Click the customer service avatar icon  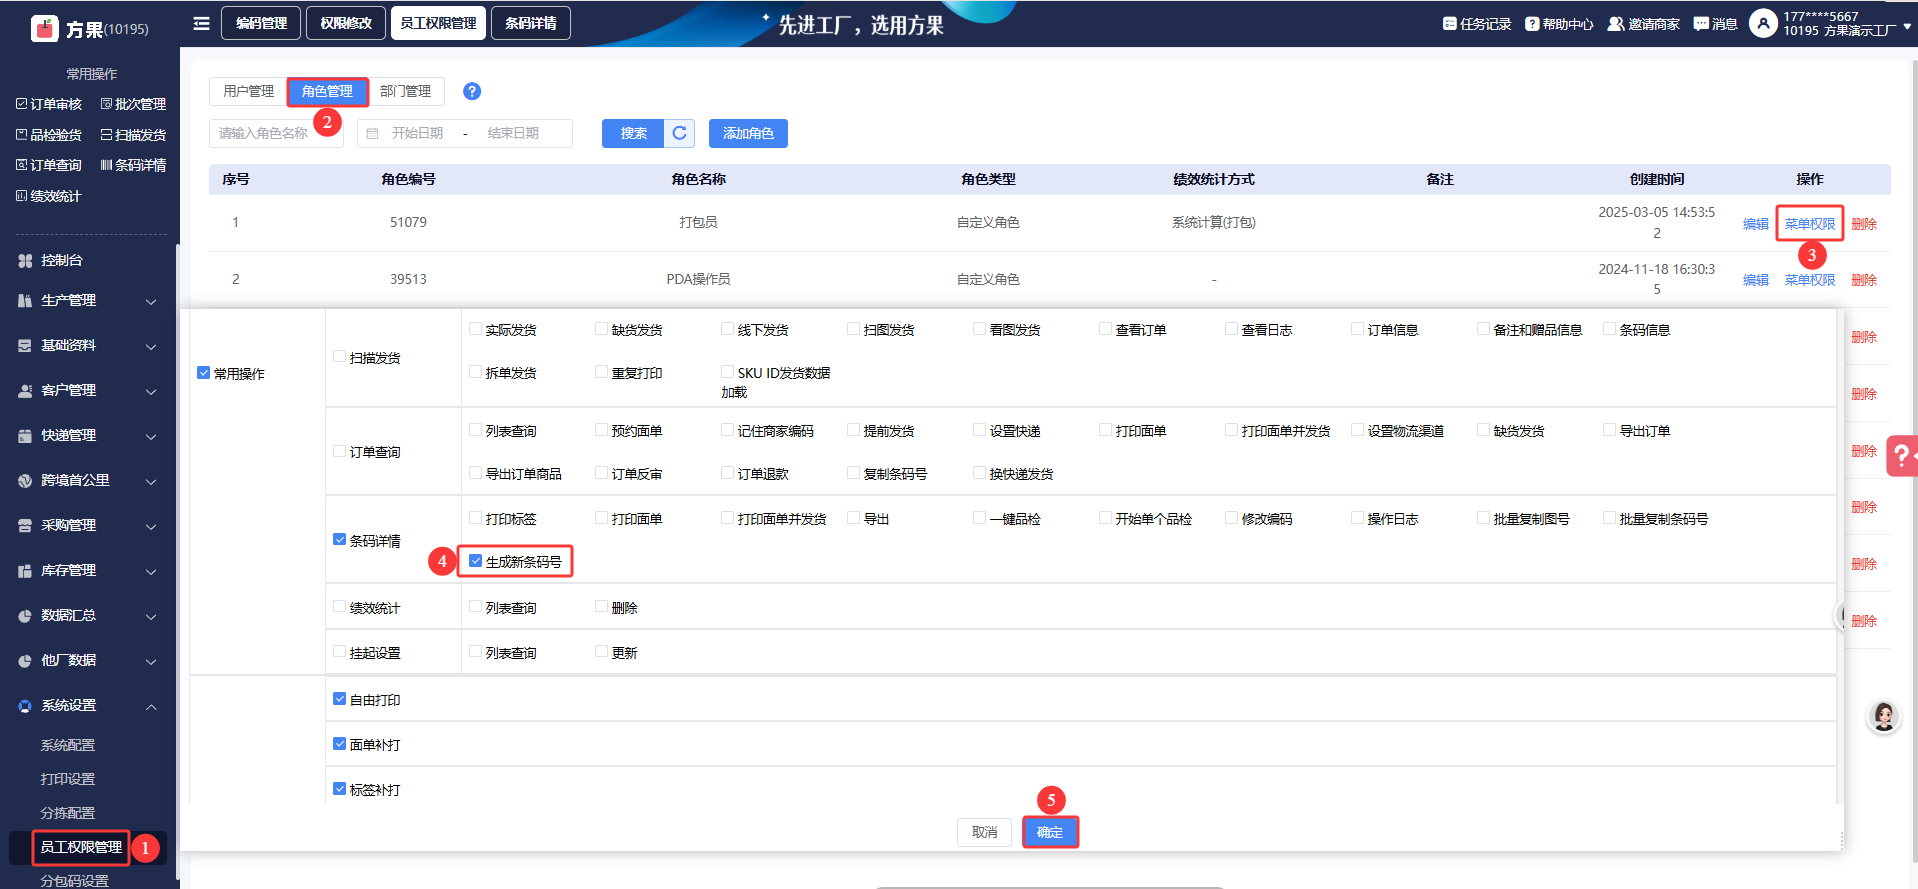tap(1884, 716)
